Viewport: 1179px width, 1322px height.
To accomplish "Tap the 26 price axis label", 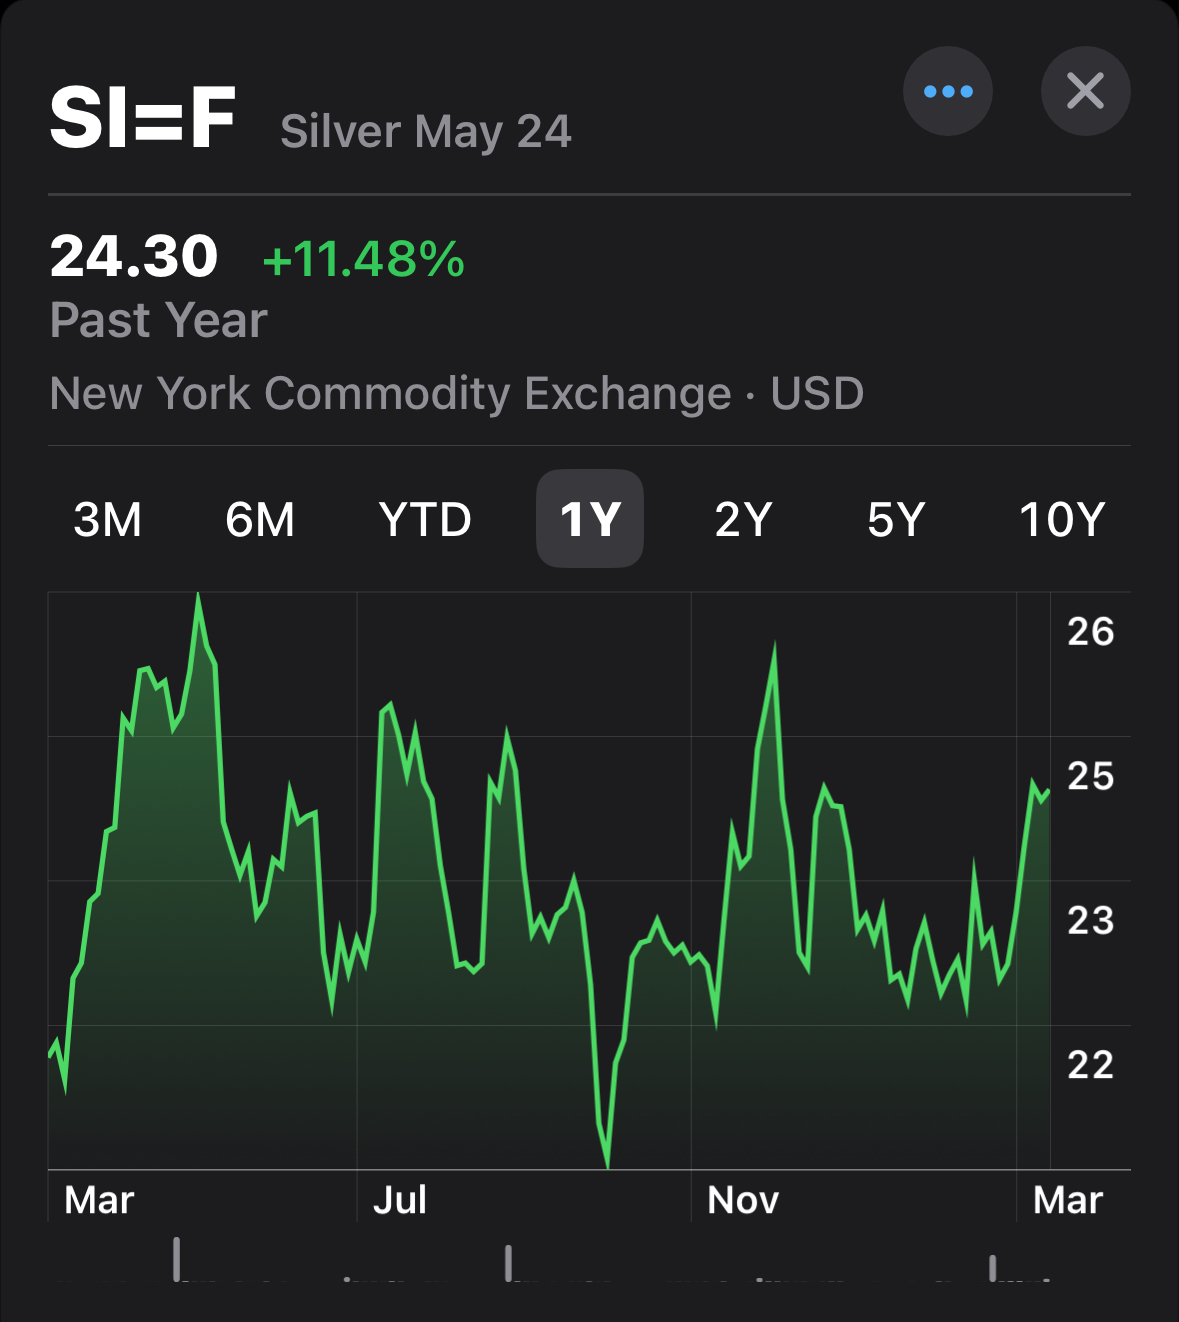I will tap(1090, 632).
